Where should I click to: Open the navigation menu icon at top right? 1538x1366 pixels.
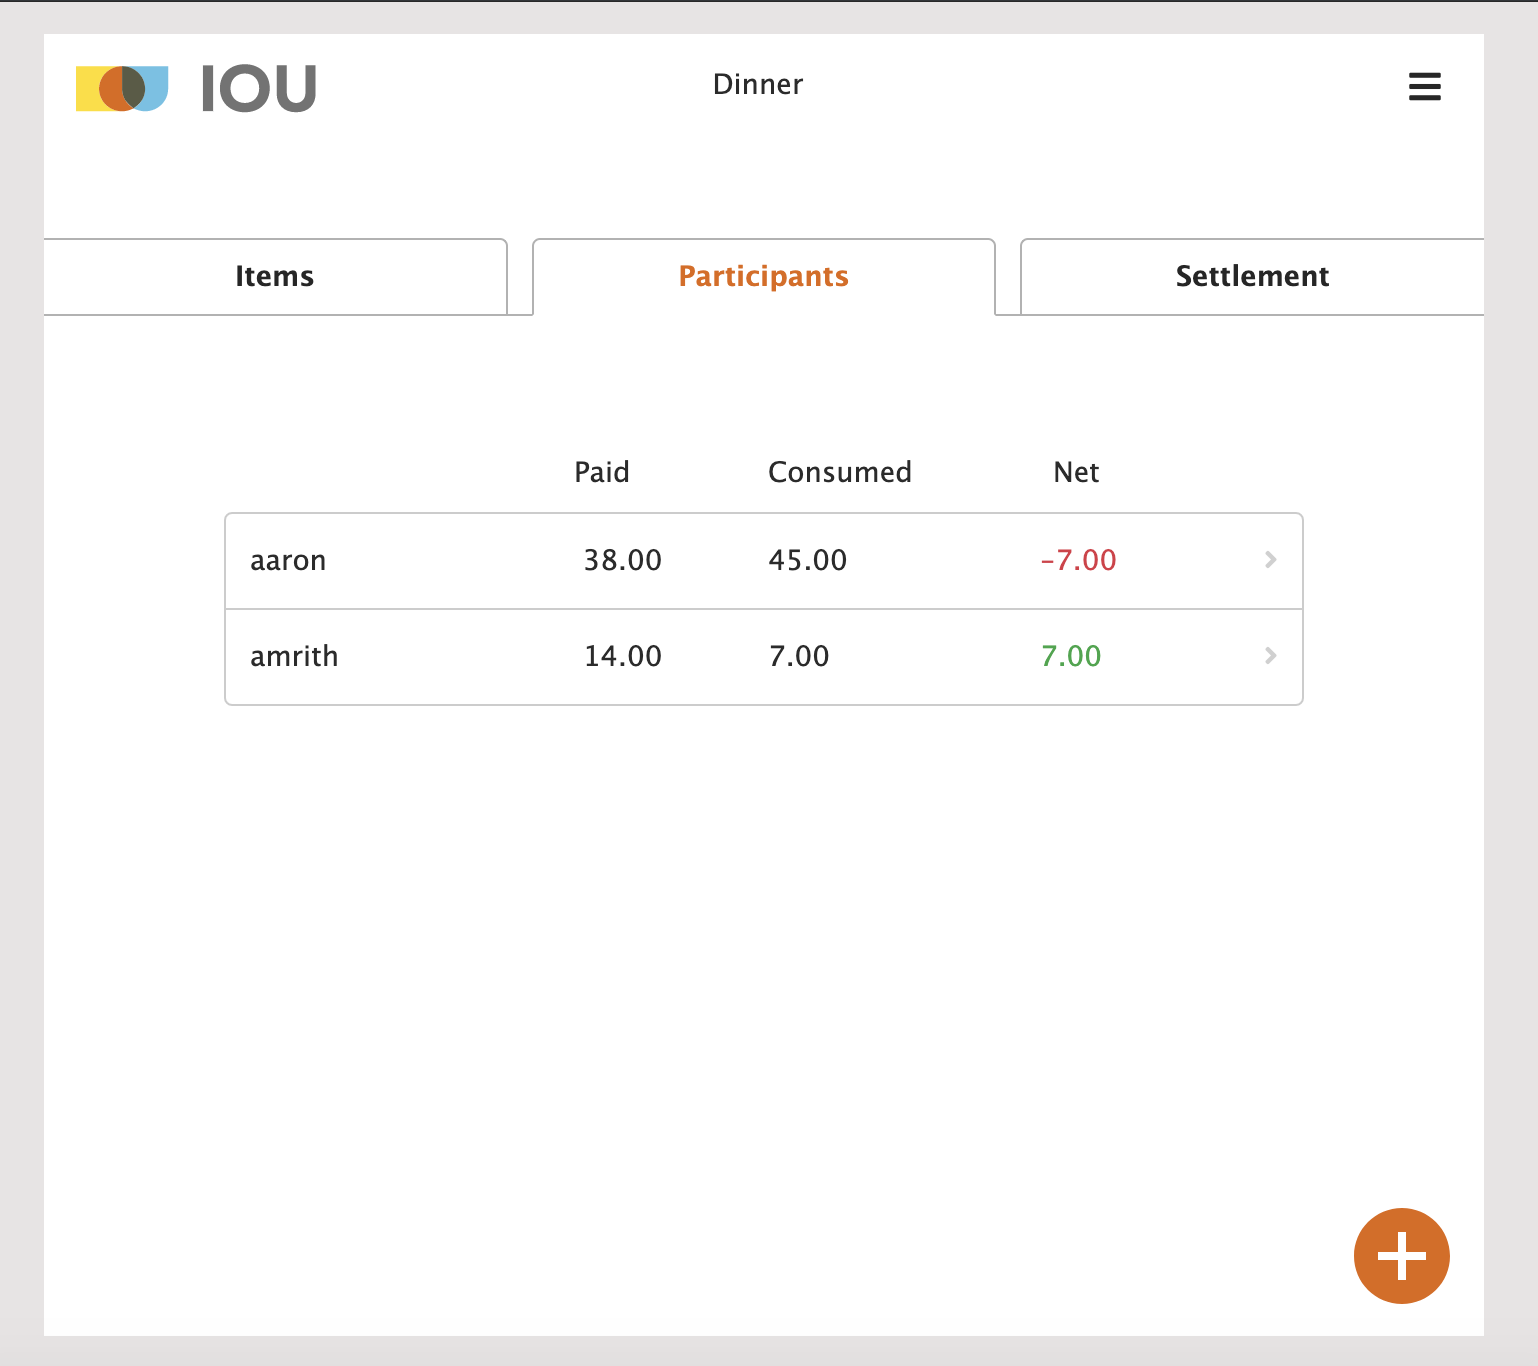[1424, 87]
